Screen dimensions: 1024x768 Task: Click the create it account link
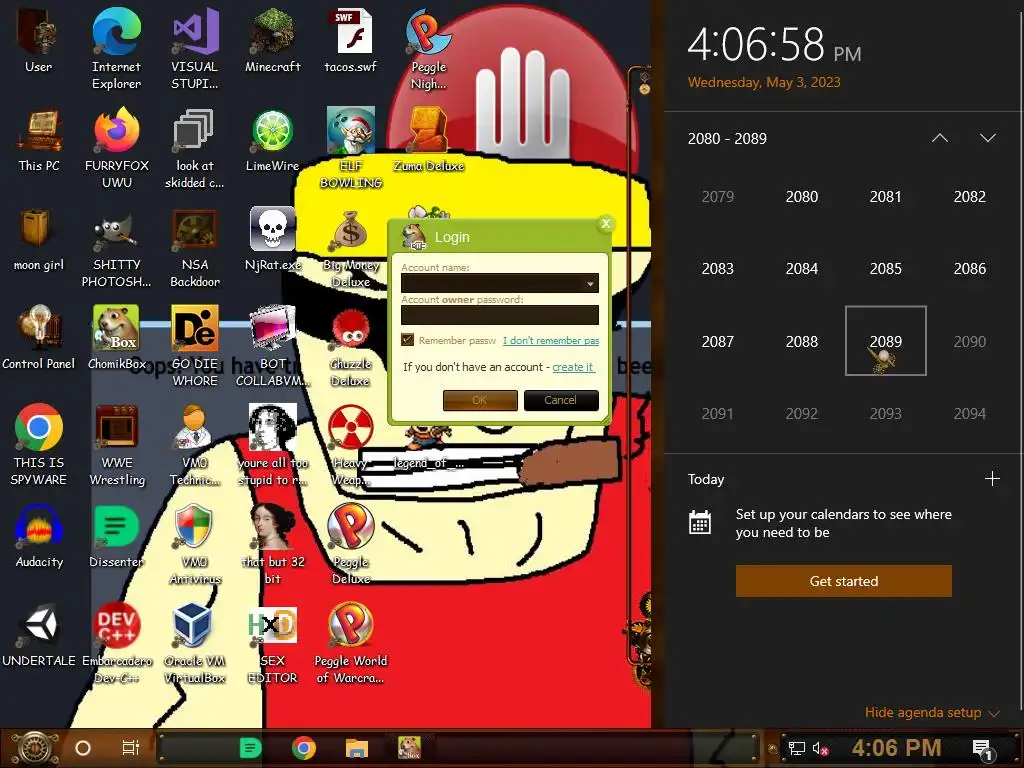[573, 367]
